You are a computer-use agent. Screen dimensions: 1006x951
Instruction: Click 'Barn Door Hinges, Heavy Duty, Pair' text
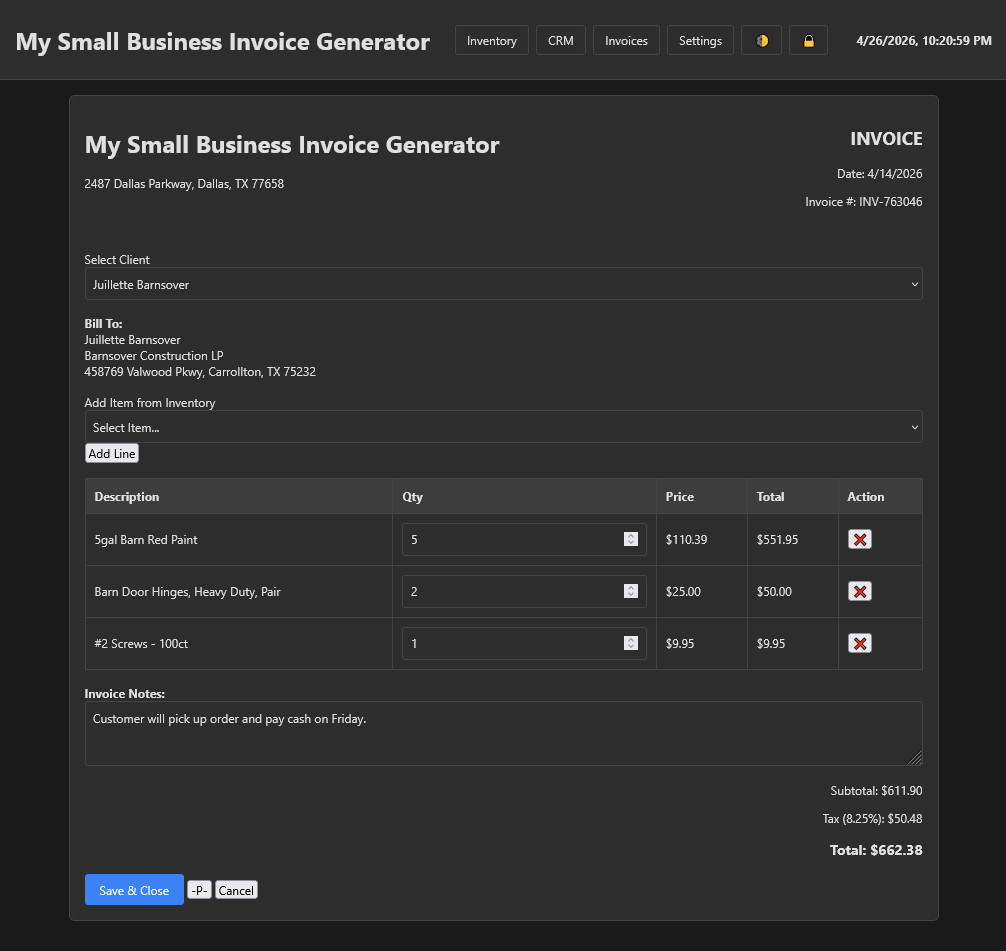(x=187, y=592)
